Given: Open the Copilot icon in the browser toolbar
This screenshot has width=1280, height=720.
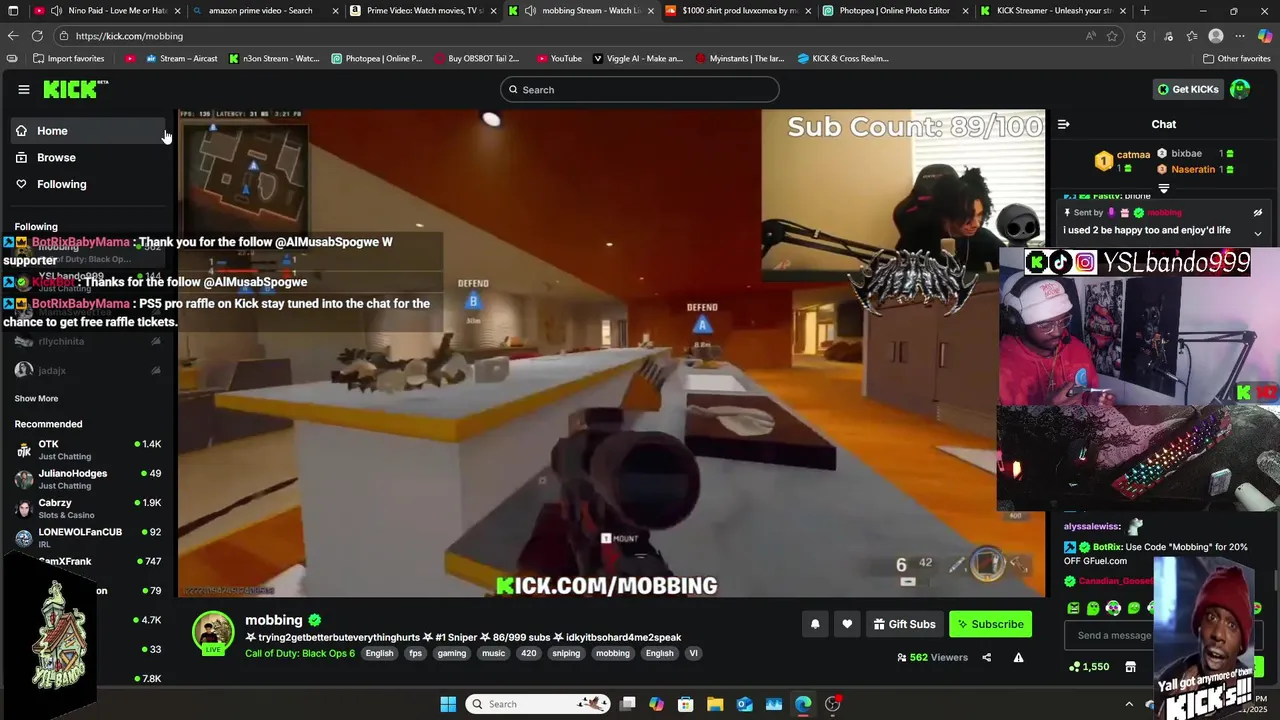Looking at the screenshot, I should [1265, 36].
